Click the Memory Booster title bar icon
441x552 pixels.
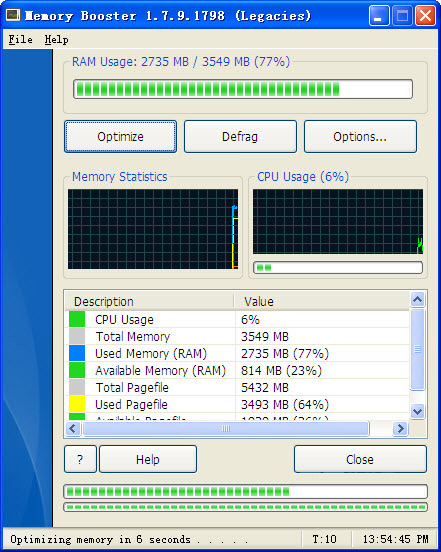pos(13,15)
